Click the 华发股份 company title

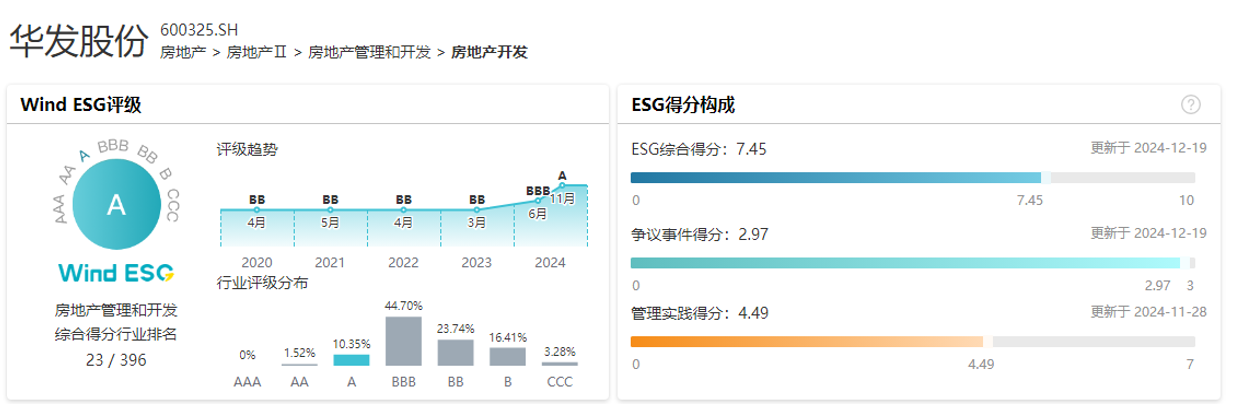(x=81, y=40)
